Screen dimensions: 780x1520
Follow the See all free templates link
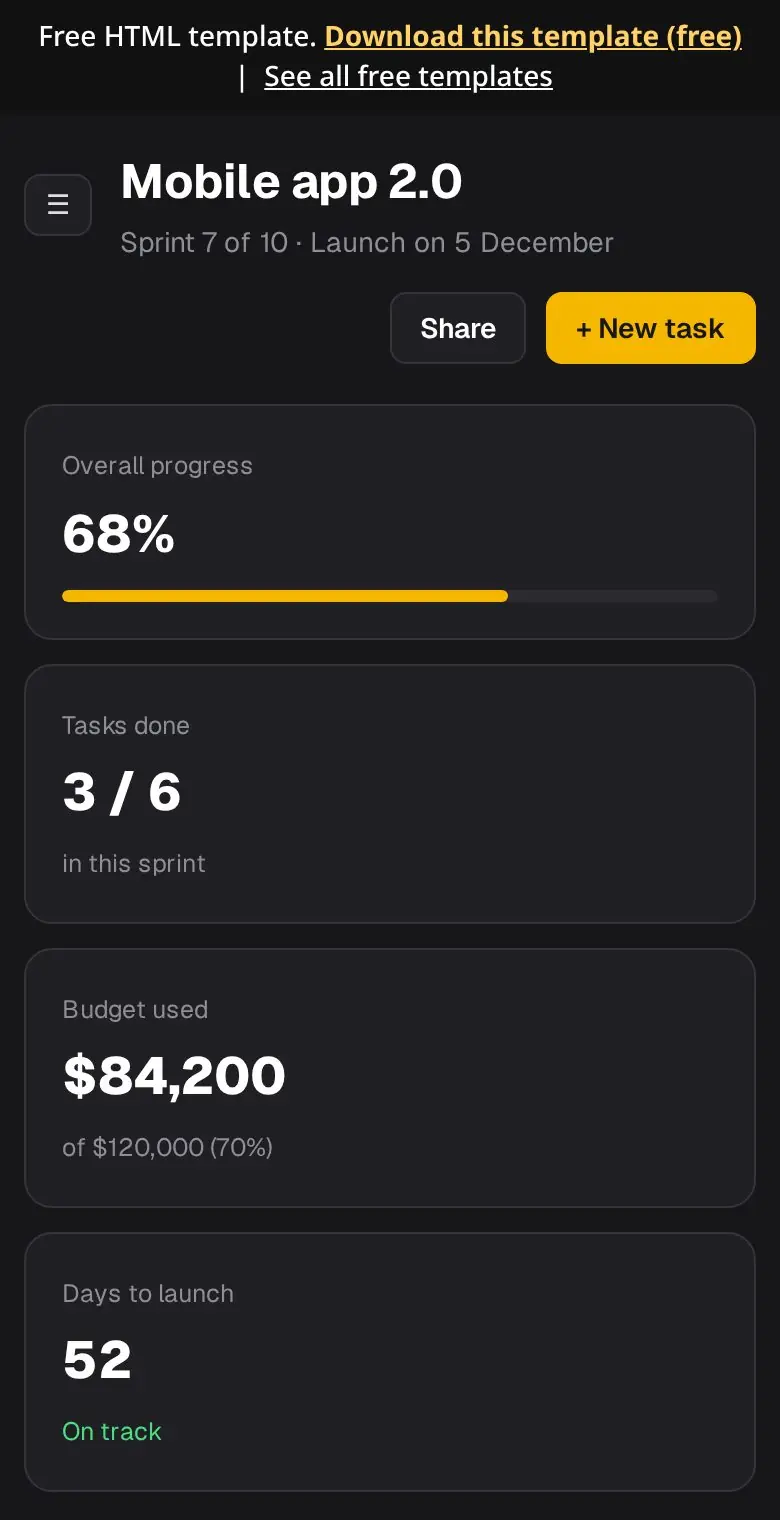(408, 77)
